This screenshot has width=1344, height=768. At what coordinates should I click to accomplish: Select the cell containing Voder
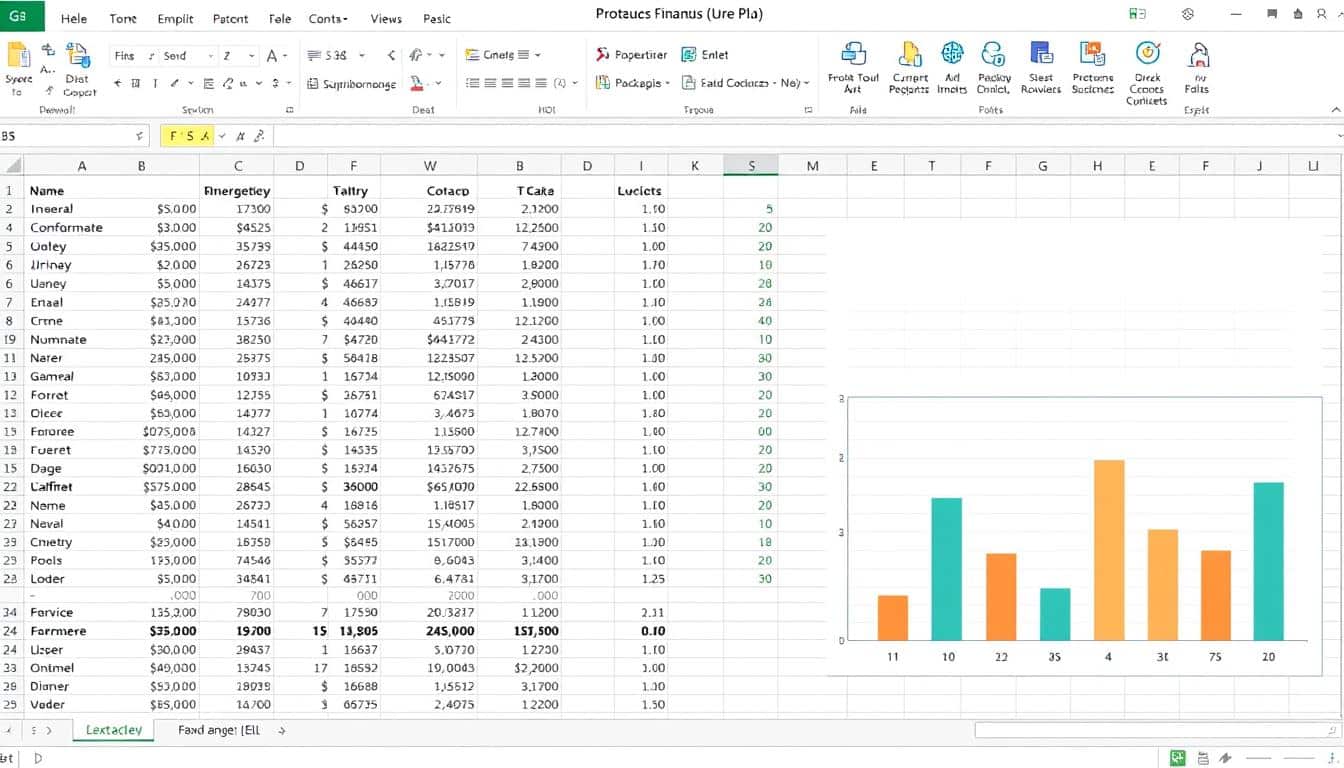tap(48, 704)
